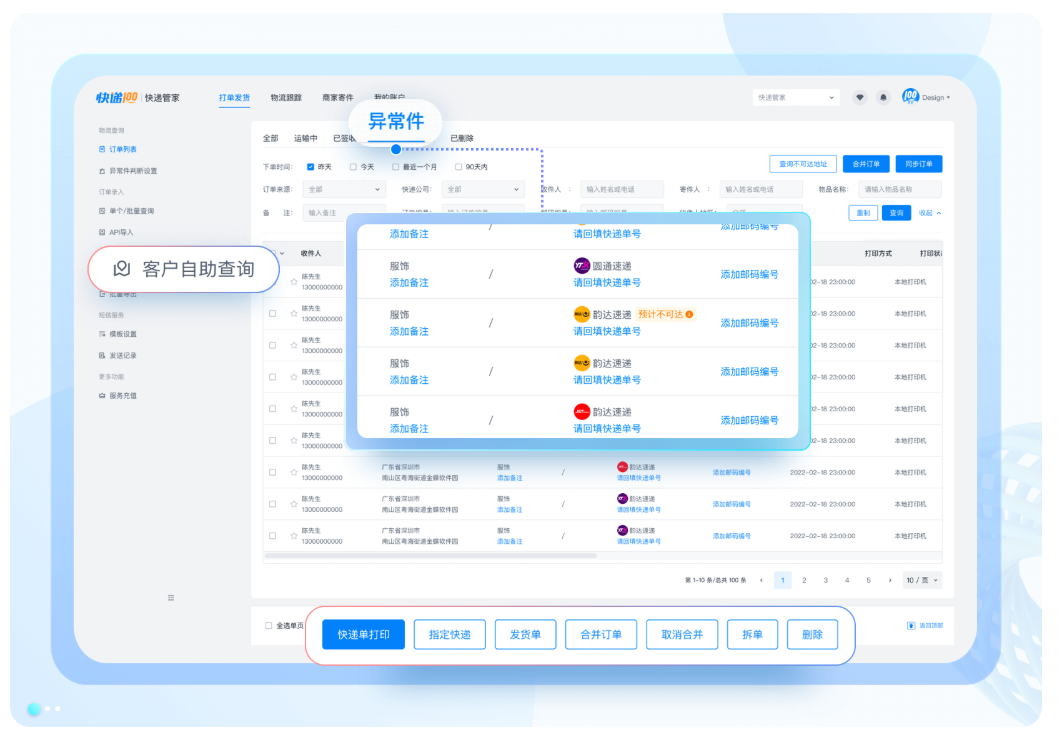Click the 发送记录 sidebar icon
The width and height of the screenshot is (1059, 734).
[102, 355]
